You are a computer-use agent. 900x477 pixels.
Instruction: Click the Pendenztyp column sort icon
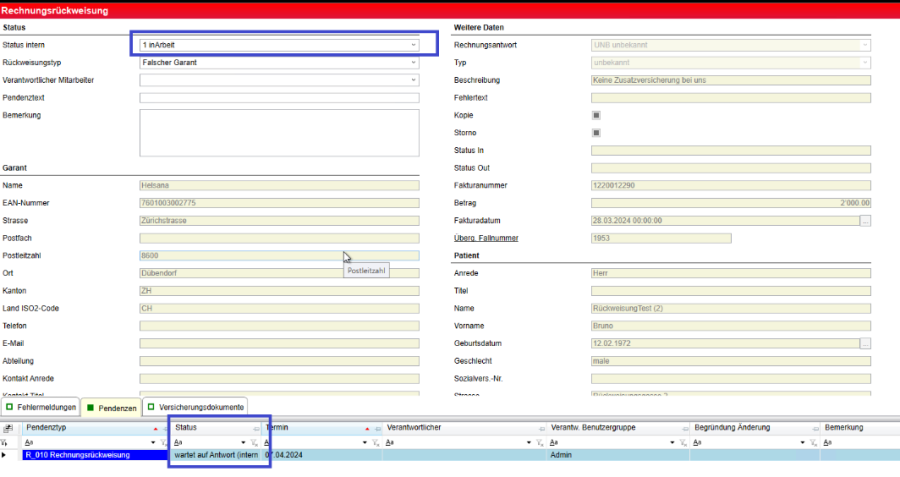click(155, 428)
